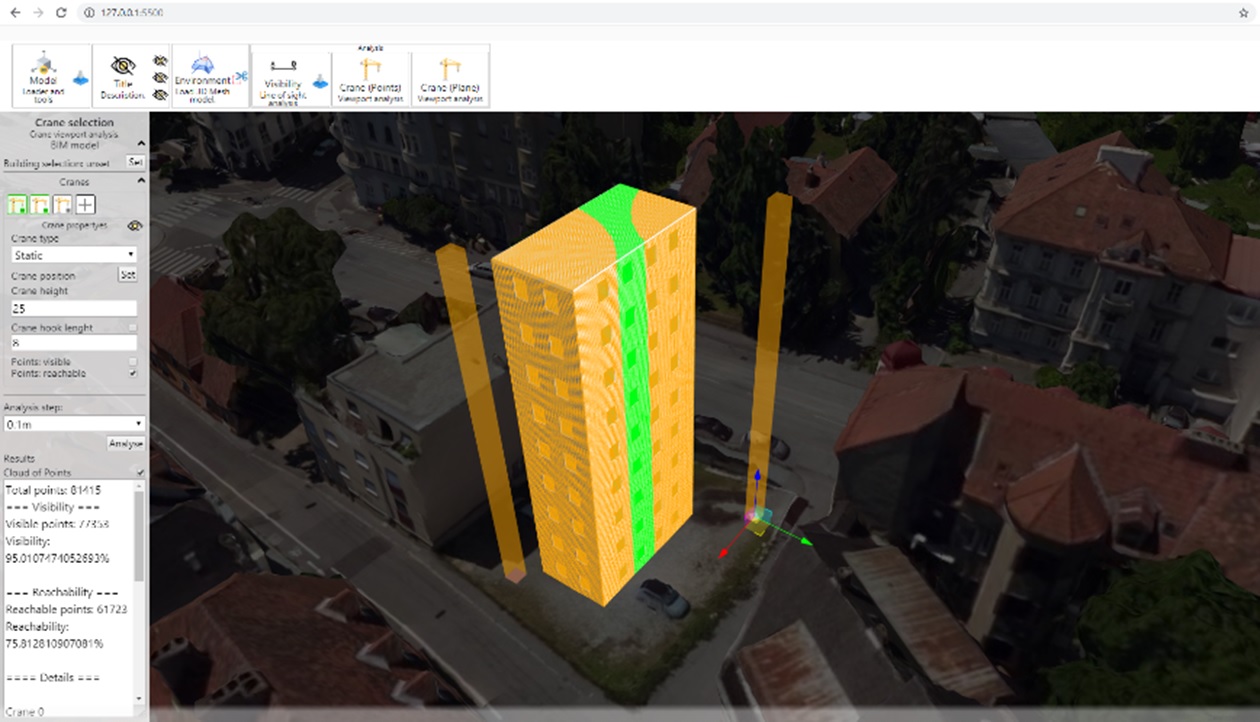Open Crane (Plane) viewport analysis
The width and height of the screenshot is (1260, 722).
pyautogui.click(x=450, y=78)
